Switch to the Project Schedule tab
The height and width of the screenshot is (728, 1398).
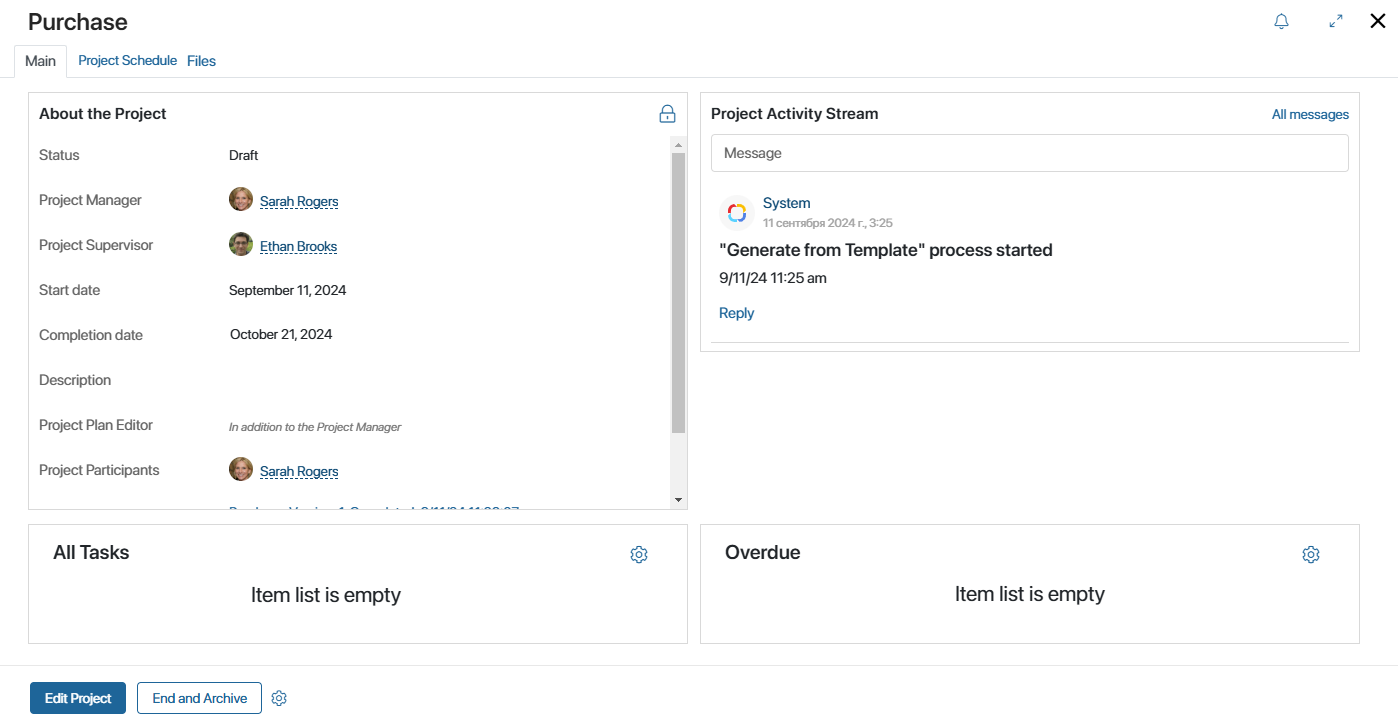click(x=127, y=61)
